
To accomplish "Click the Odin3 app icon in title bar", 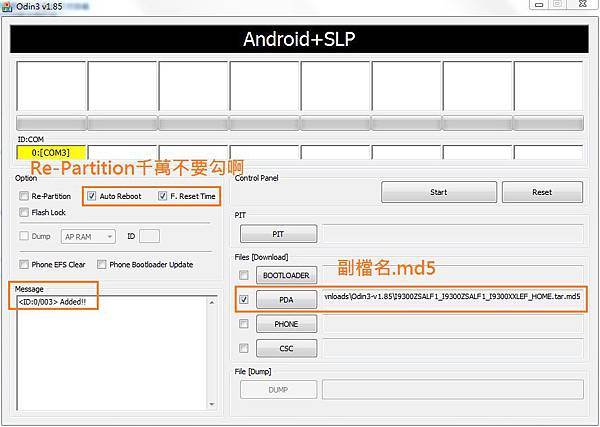I will (7, 6).
